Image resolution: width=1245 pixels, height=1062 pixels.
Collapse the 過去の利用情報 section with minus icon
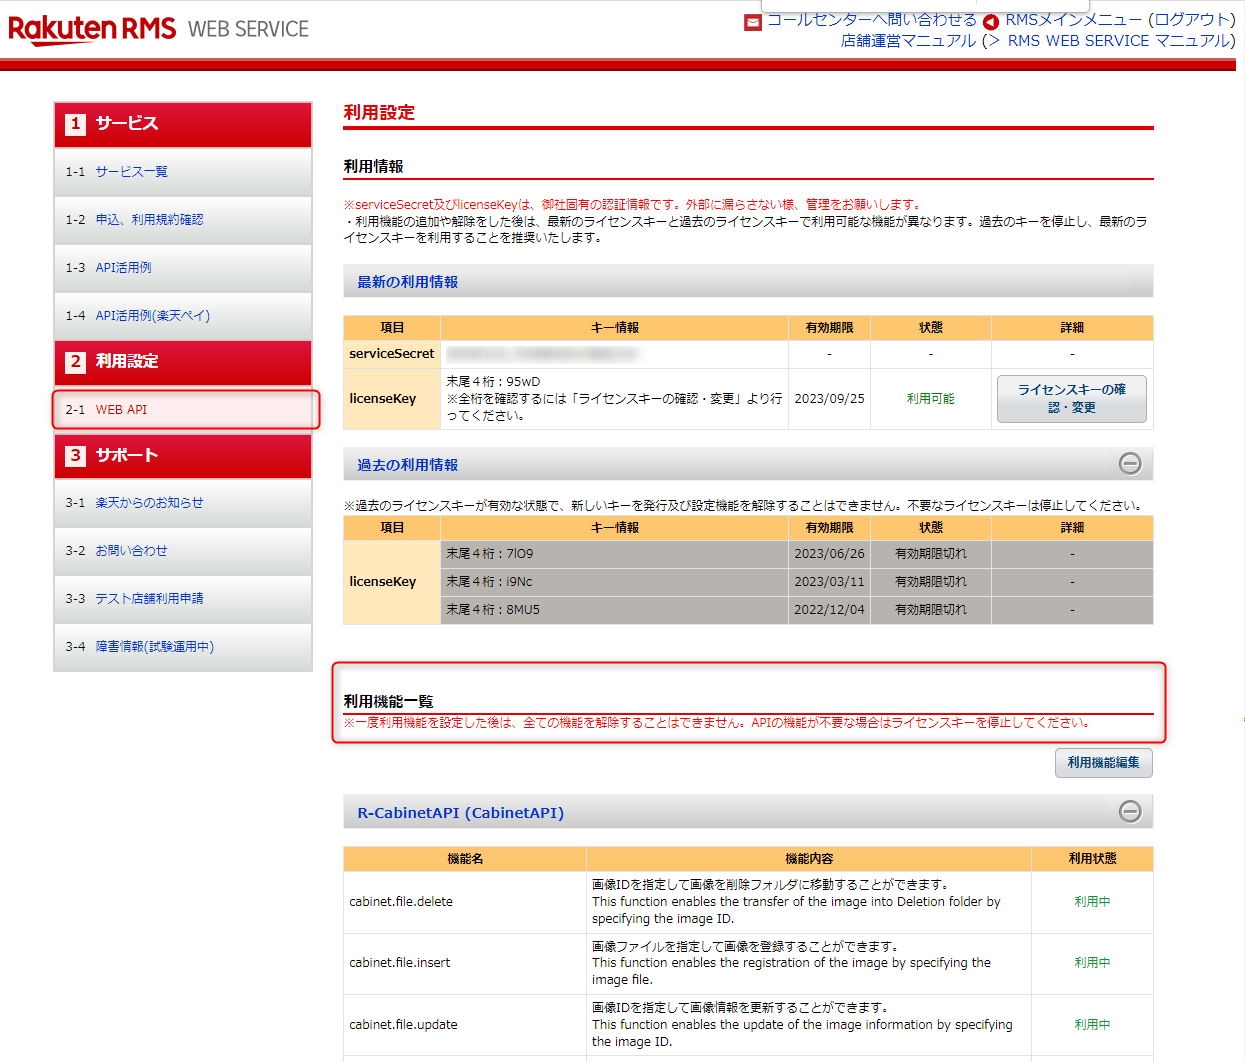(1130, 463)
